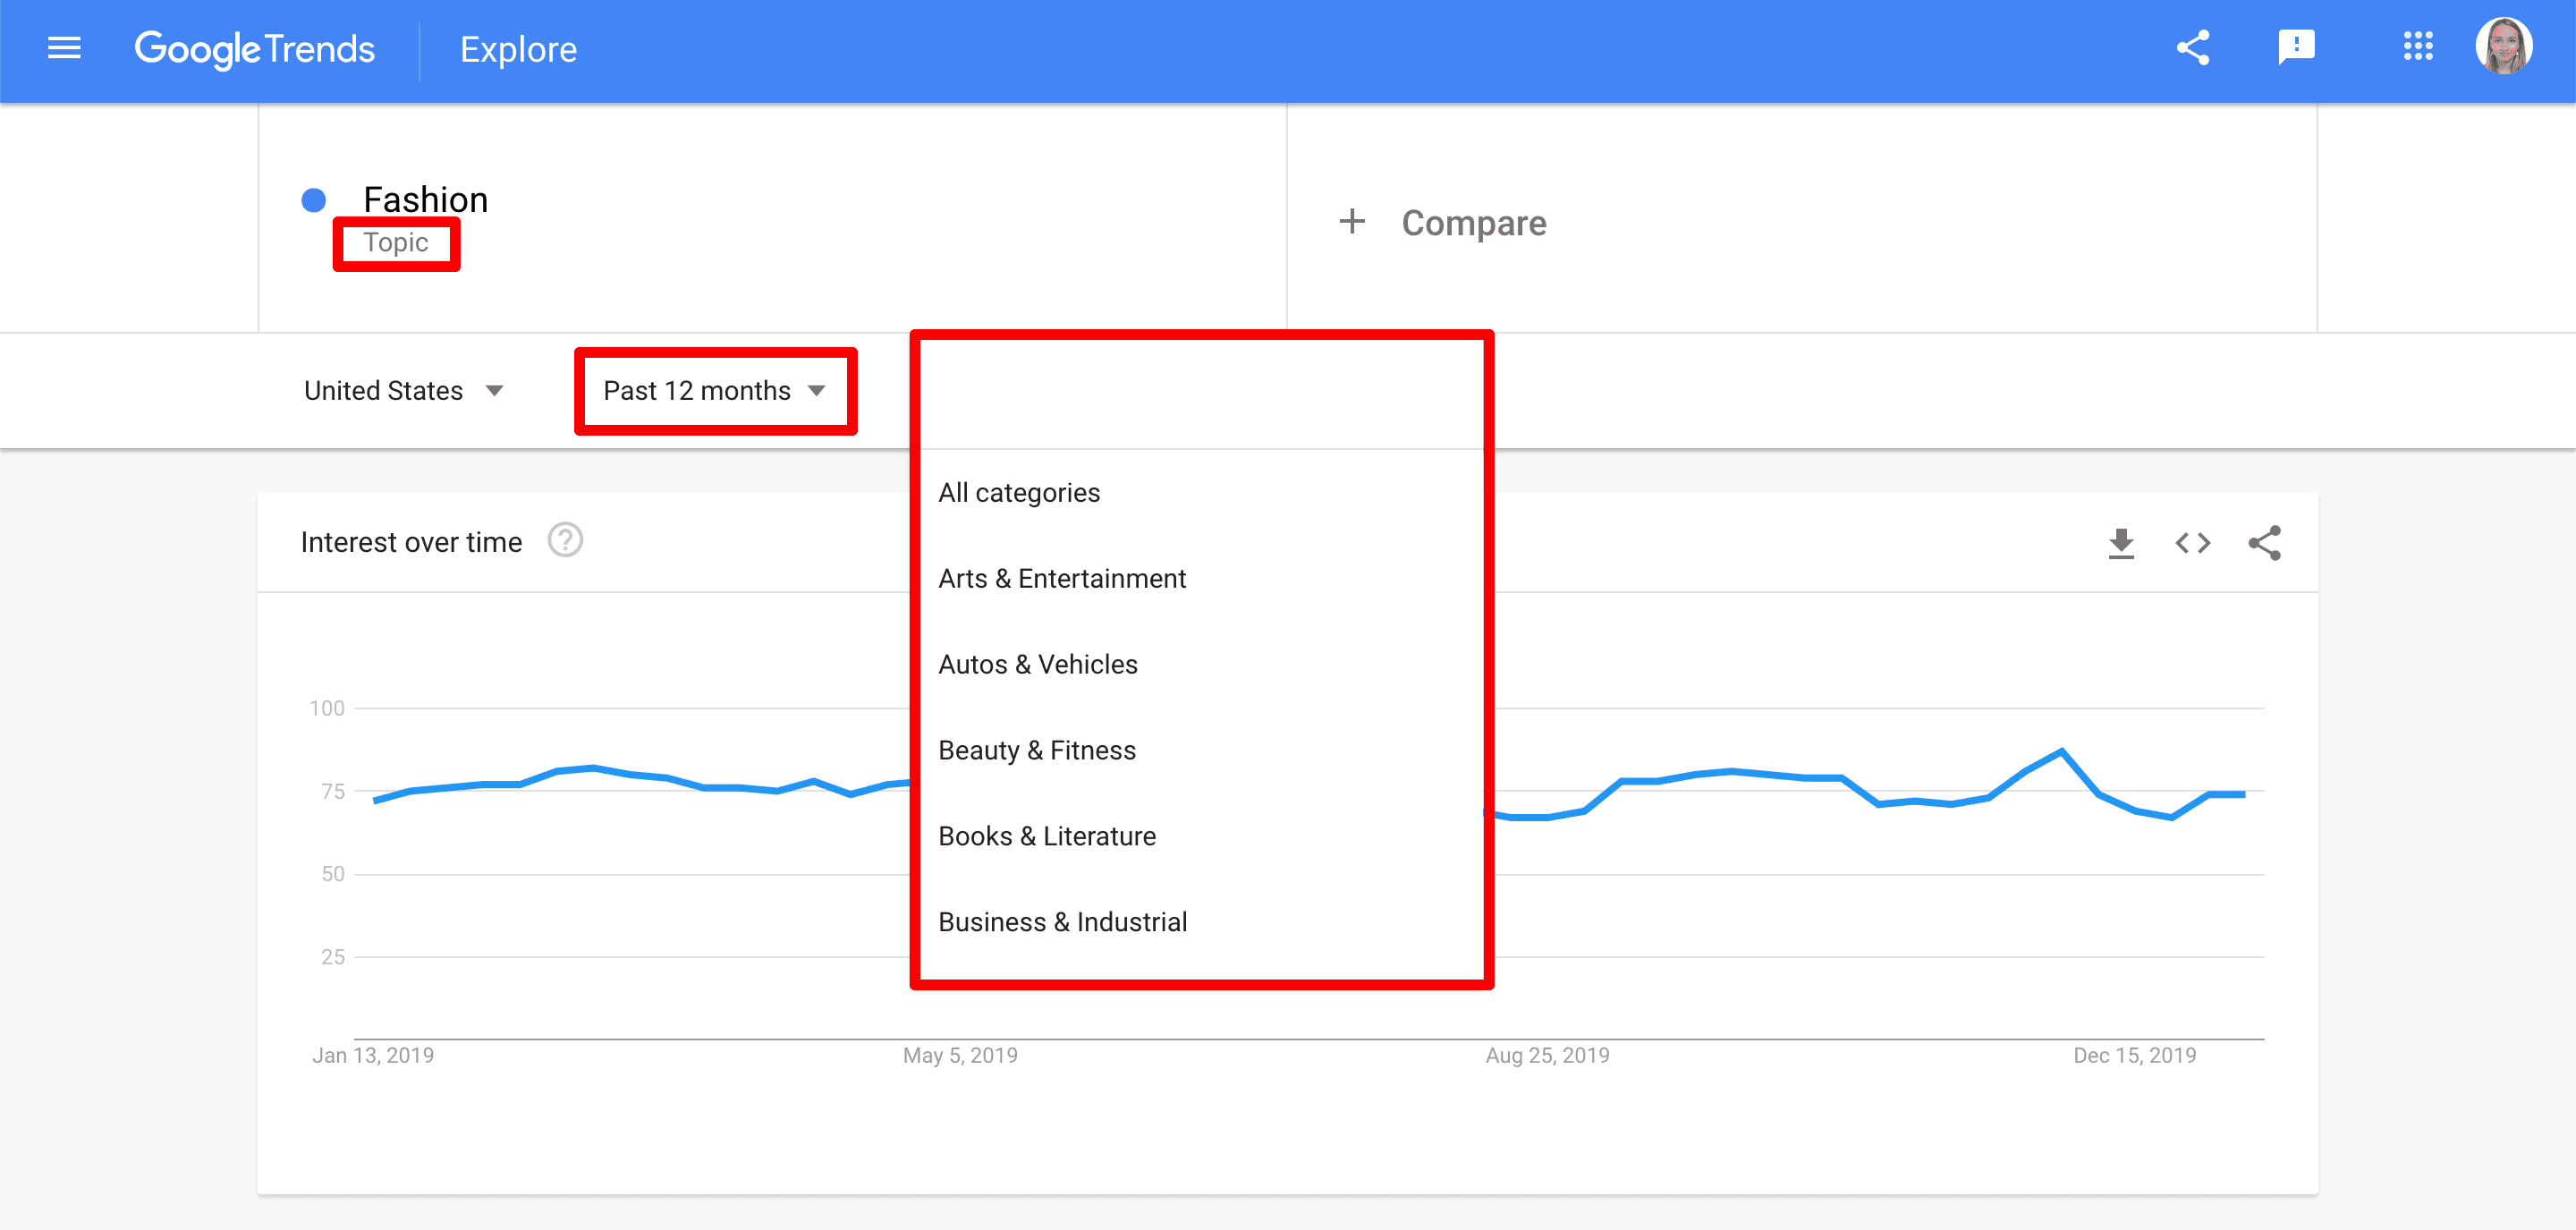2576x1230 pixels.
Task: Click the Aug 25, 2019 axis label
Action: pyautogui.click(x=1547, y=1055)
